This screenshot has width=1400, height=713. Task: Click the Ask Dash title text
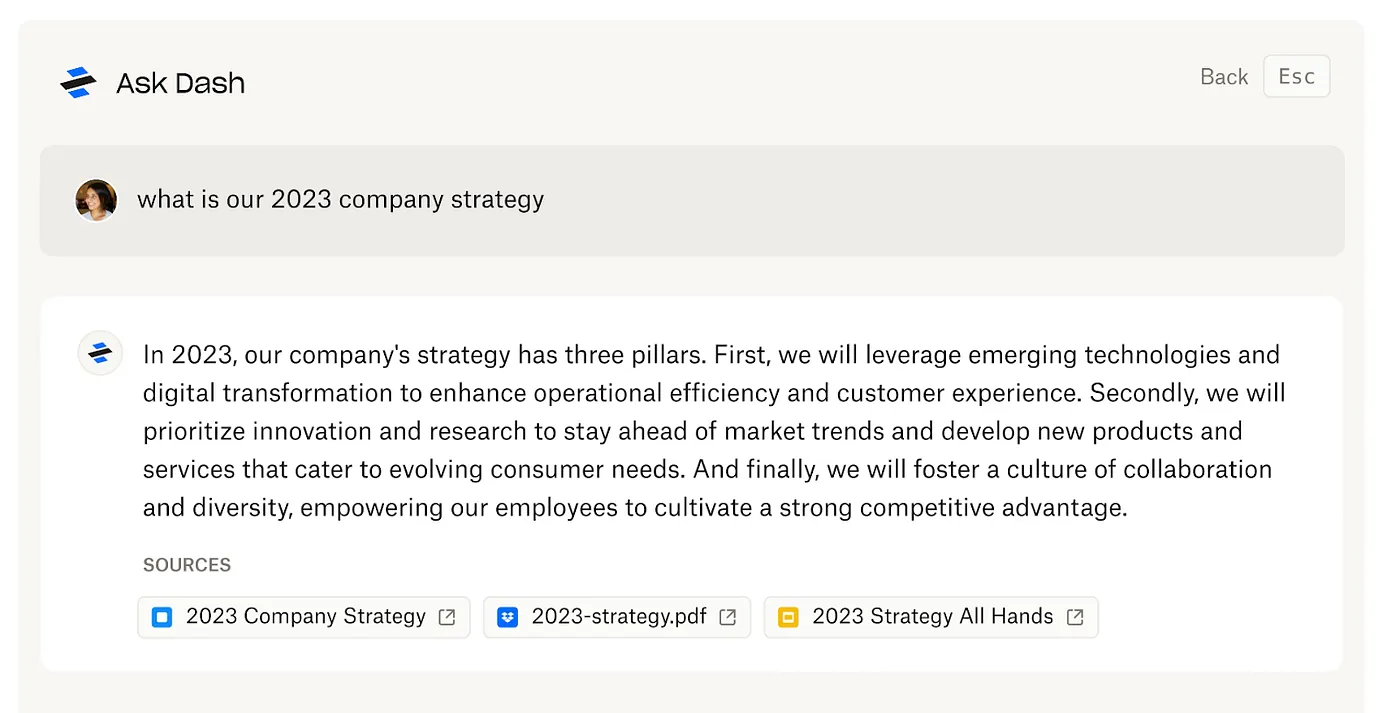click(x=180, y=83)
